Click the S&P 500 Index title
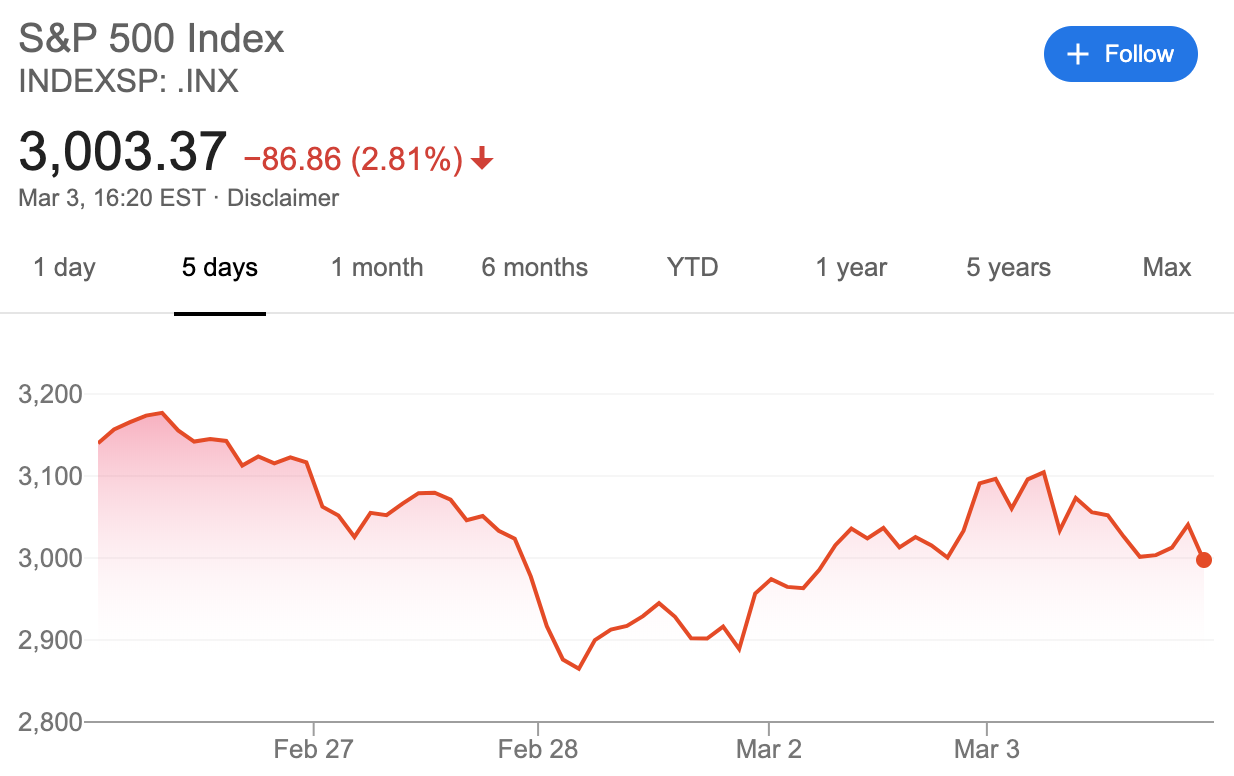 (152, 39)
